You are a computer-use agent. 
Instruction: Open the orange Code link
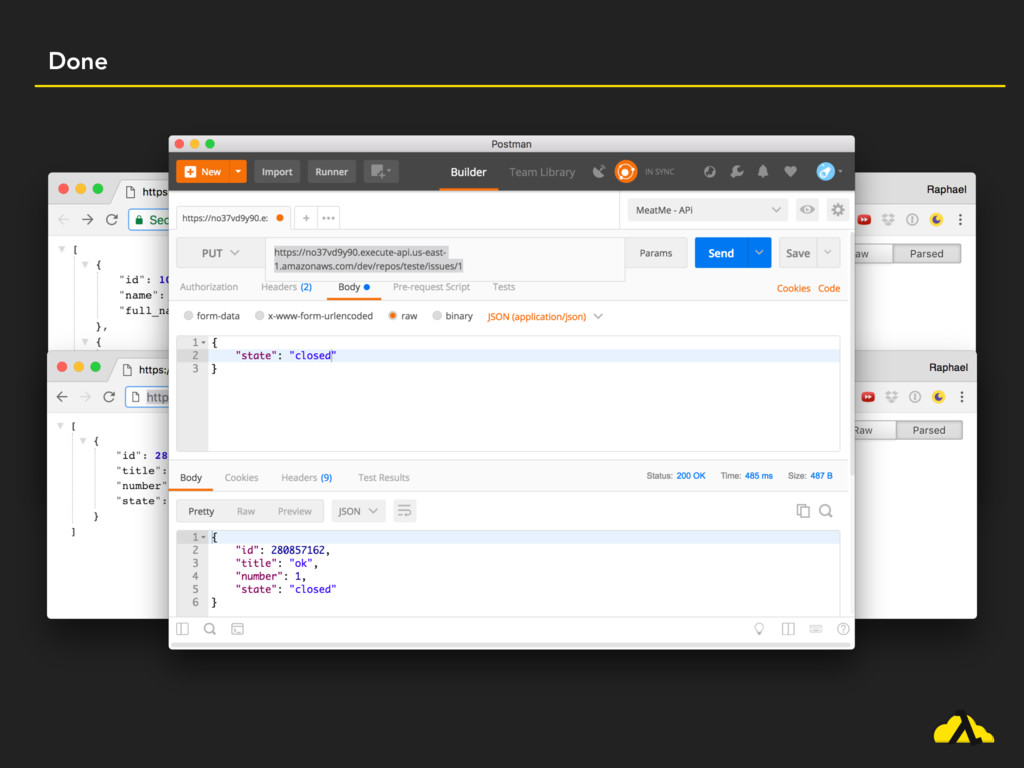point(829,288)
